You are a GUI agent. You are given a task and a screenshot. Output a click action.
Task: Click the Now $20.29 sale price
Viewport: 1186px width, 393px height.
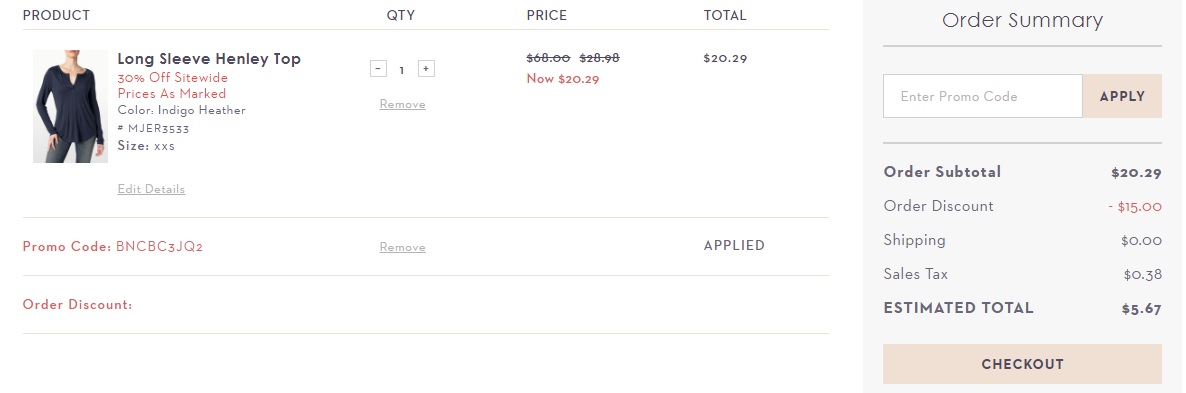(563, 79)
